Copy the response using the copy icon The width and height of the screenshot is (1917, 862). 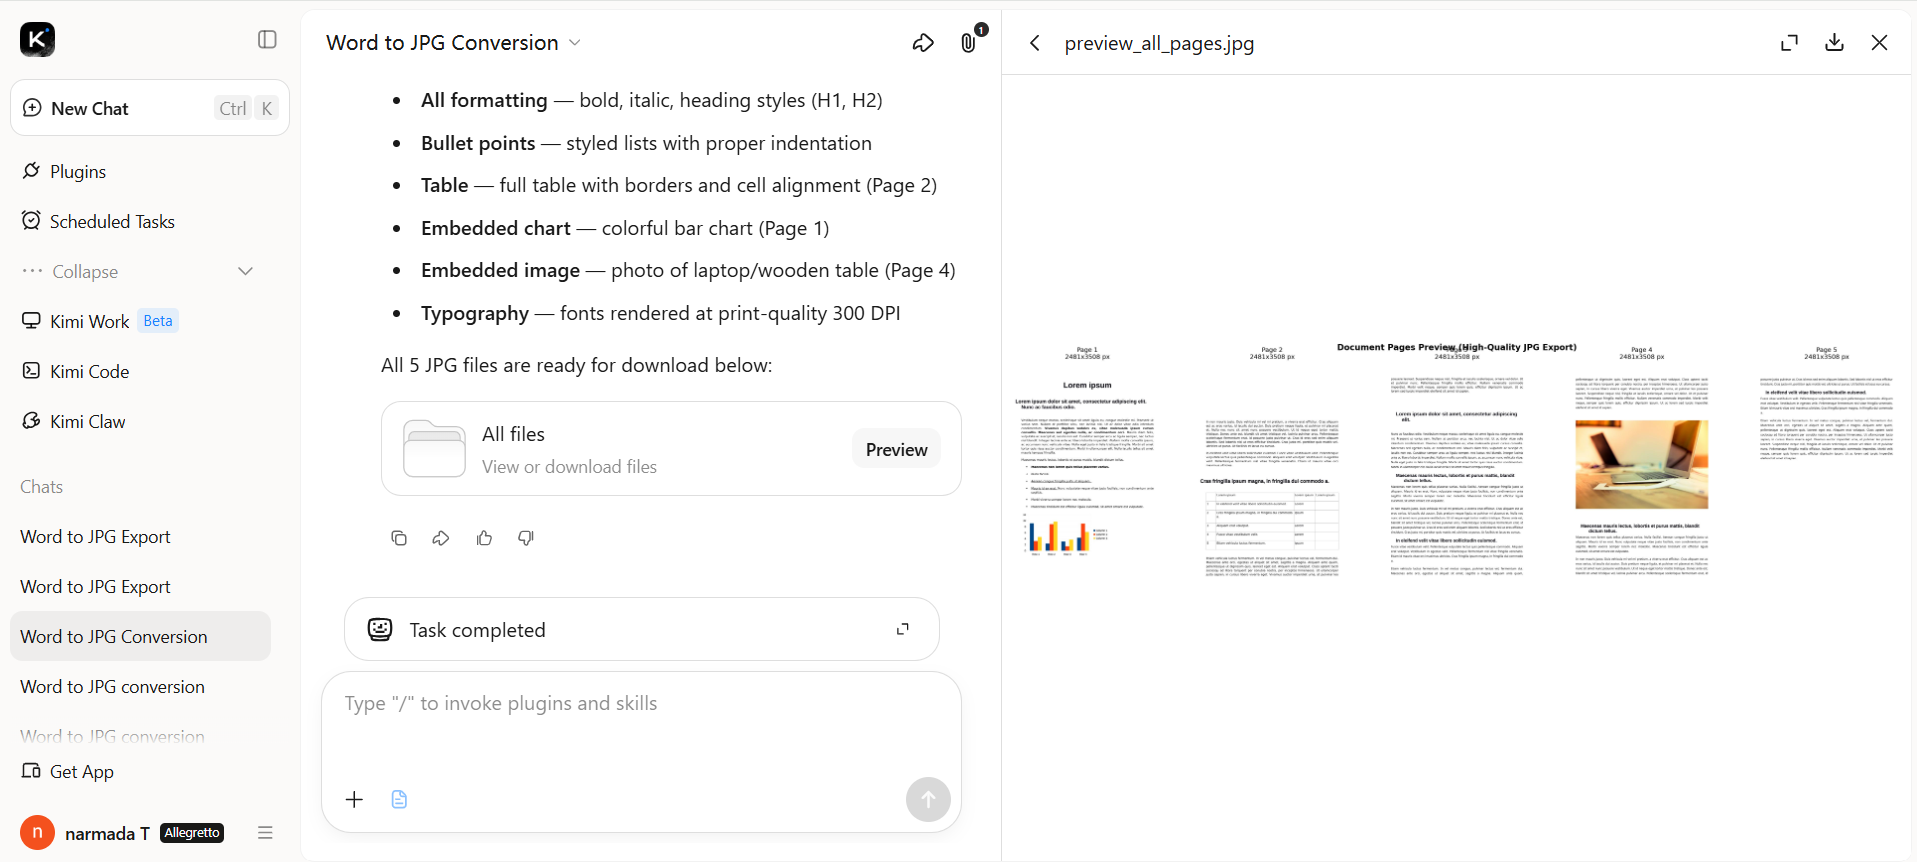coord(399,538)
